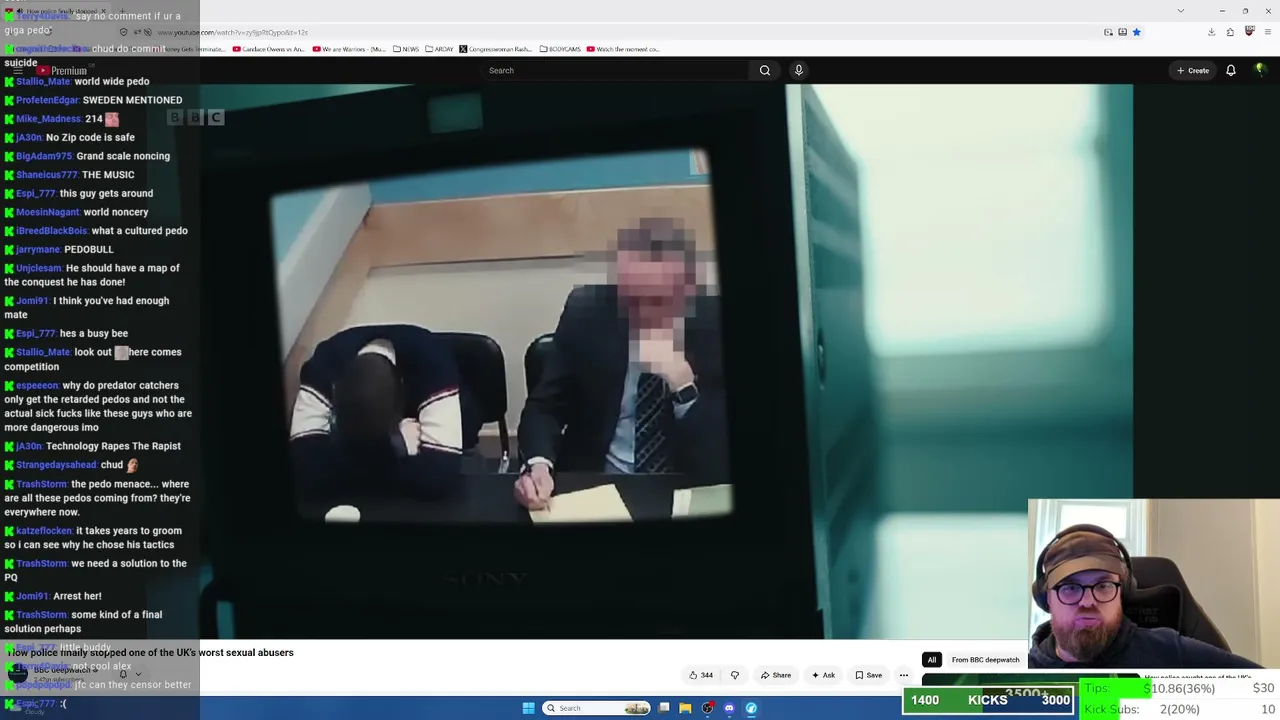This screenshot has width=1280, height=720.
Task: Save the video to a playlist
Action: click(x=869, y=675)
